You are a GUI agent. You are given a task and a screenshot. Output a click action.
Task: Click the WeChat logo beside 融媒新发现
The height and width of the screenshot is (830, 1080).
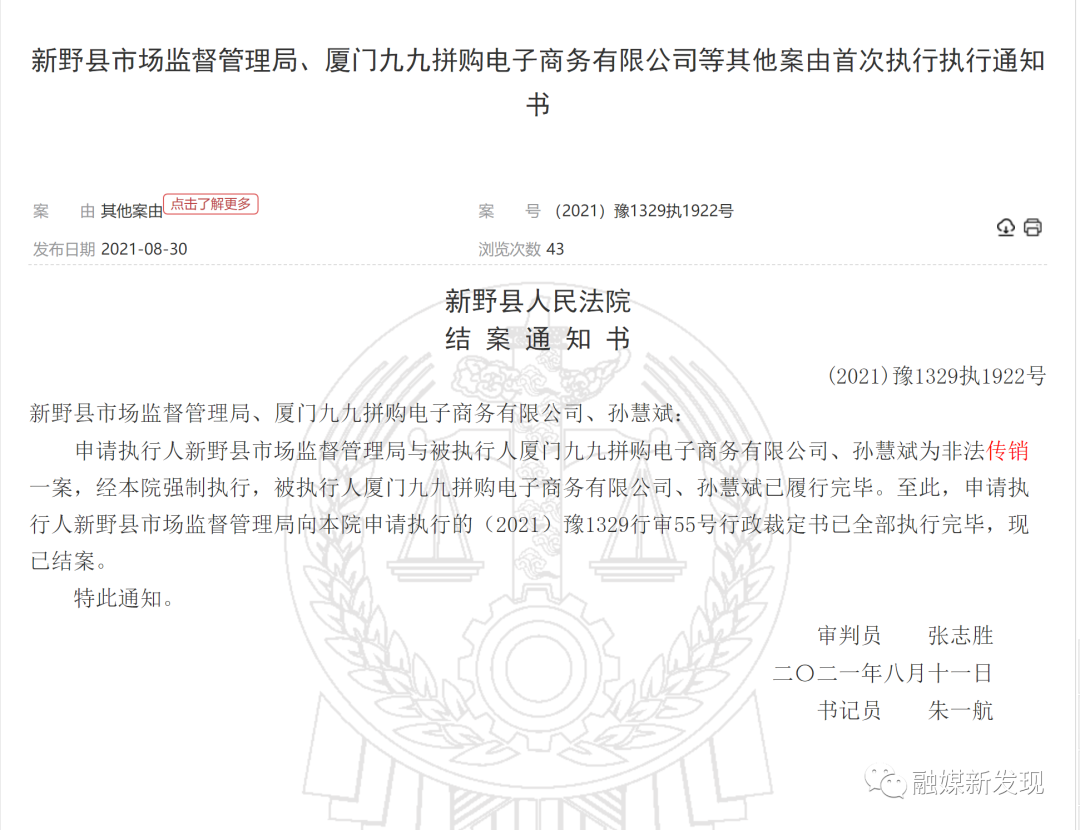885,782
